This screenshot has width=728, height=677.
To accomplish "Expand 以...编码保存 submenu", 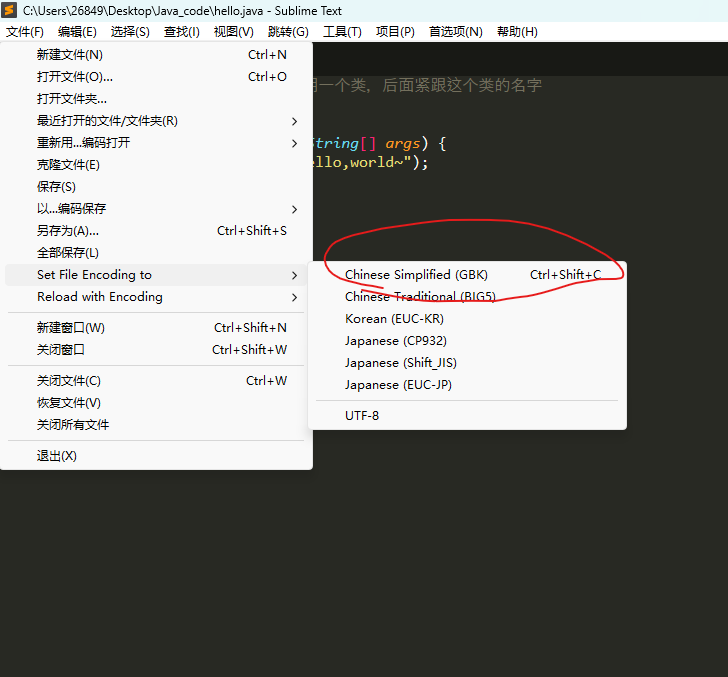I will [156, 208].
